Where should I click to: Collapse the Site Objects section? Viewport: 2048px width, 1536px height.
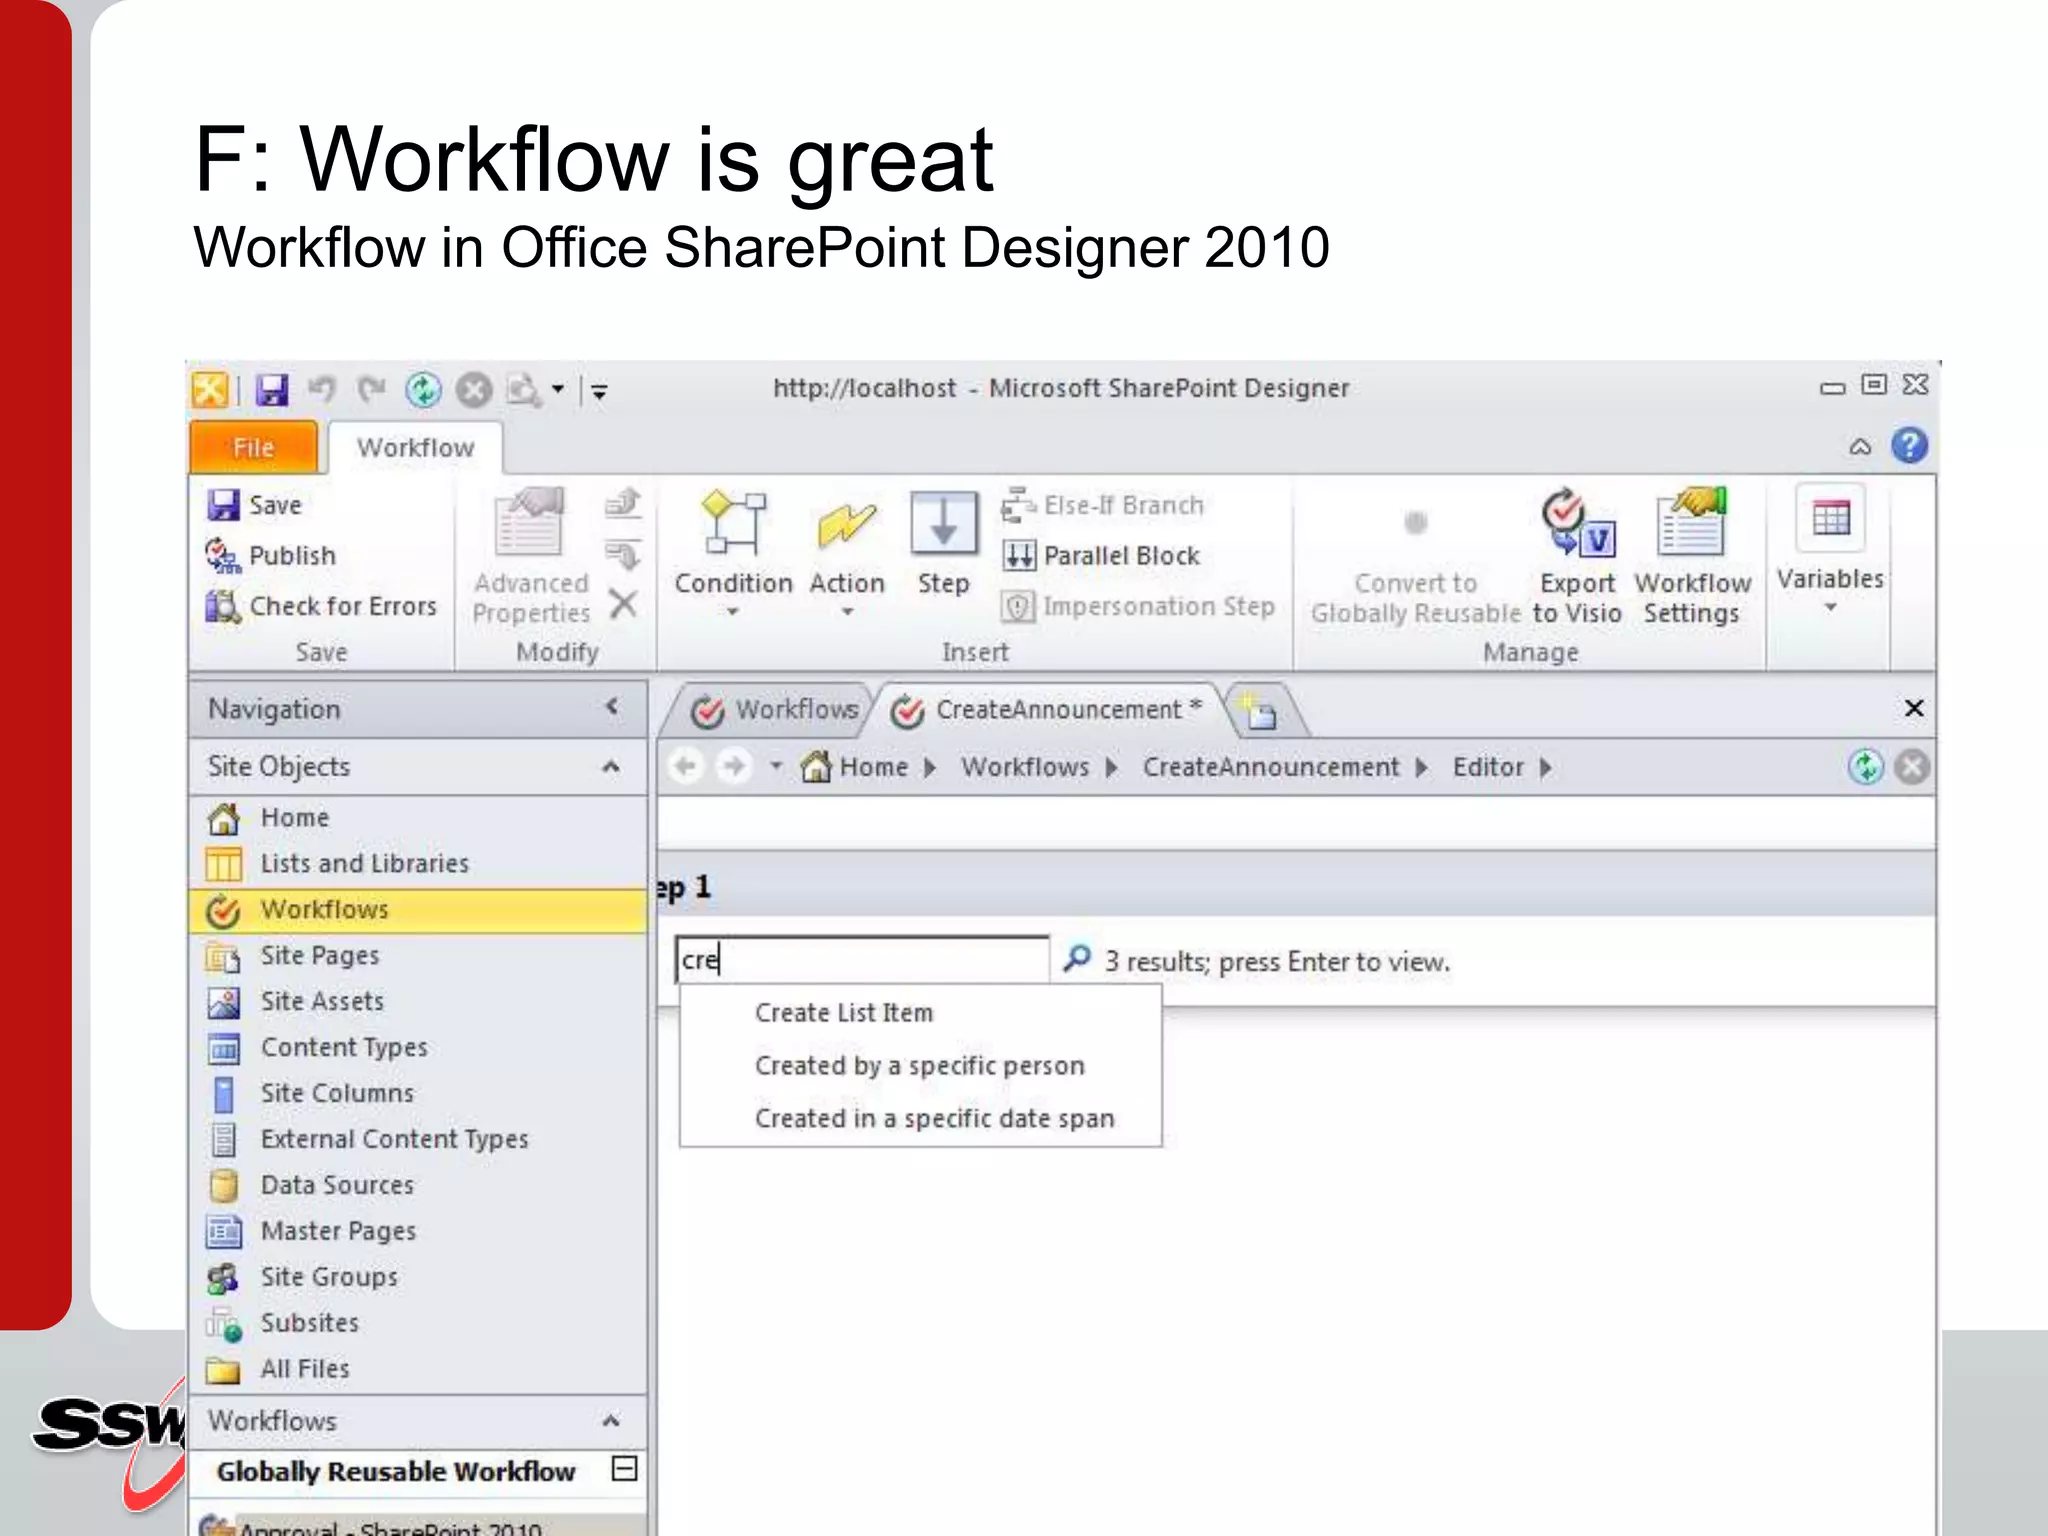(x=611, y=767)
